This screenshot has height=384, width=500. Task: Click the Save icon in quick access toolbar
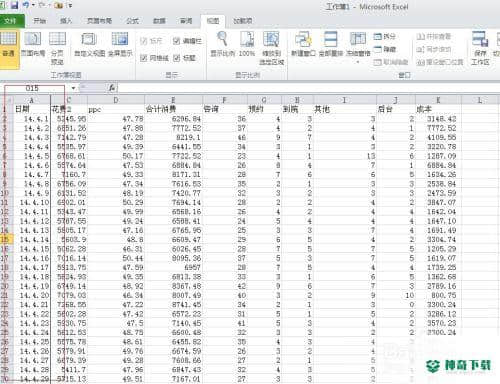click(14, 5)
